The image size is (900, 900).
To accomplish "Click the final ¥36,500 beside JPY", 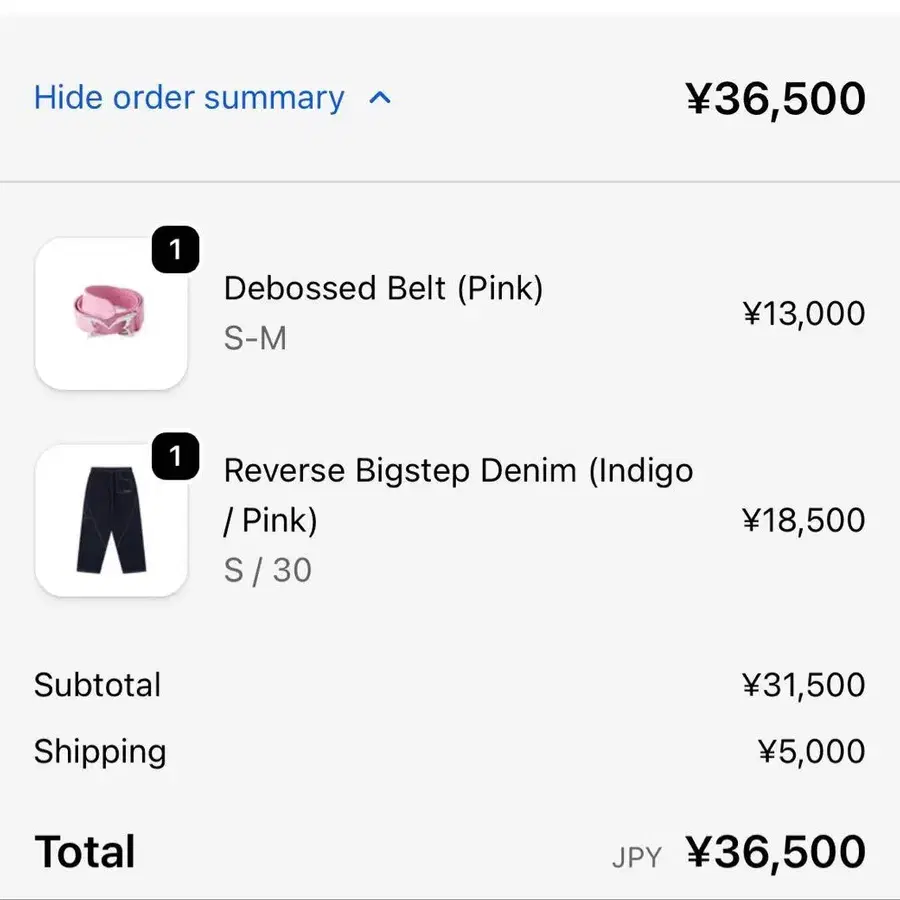I will pos(775,852).
